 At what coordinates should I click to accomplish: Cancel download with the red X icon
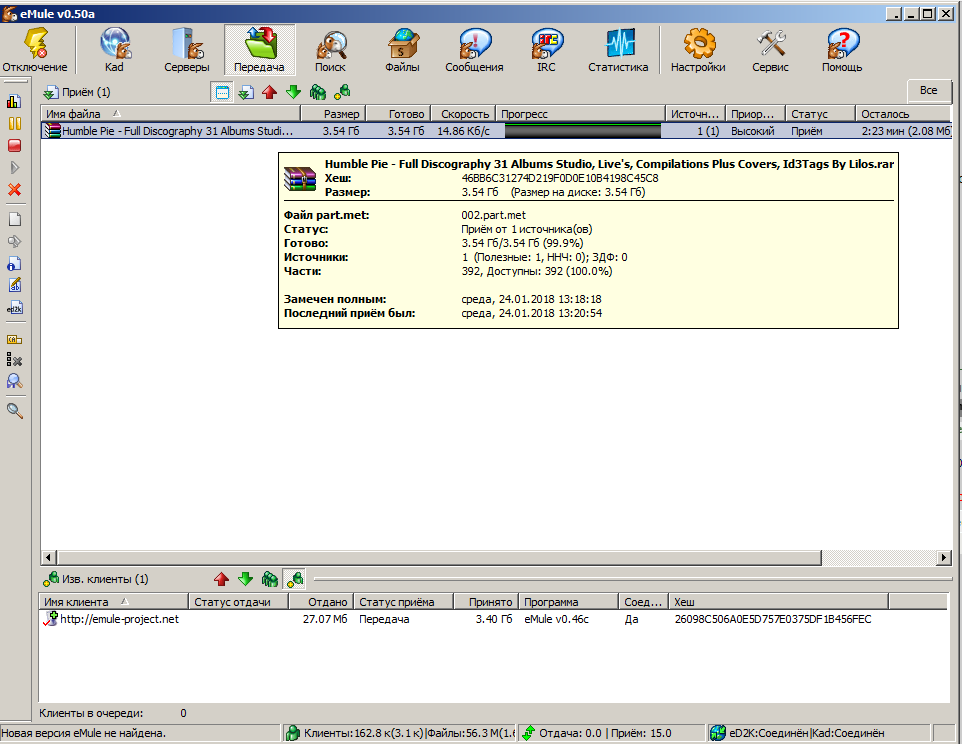(14, 190)
